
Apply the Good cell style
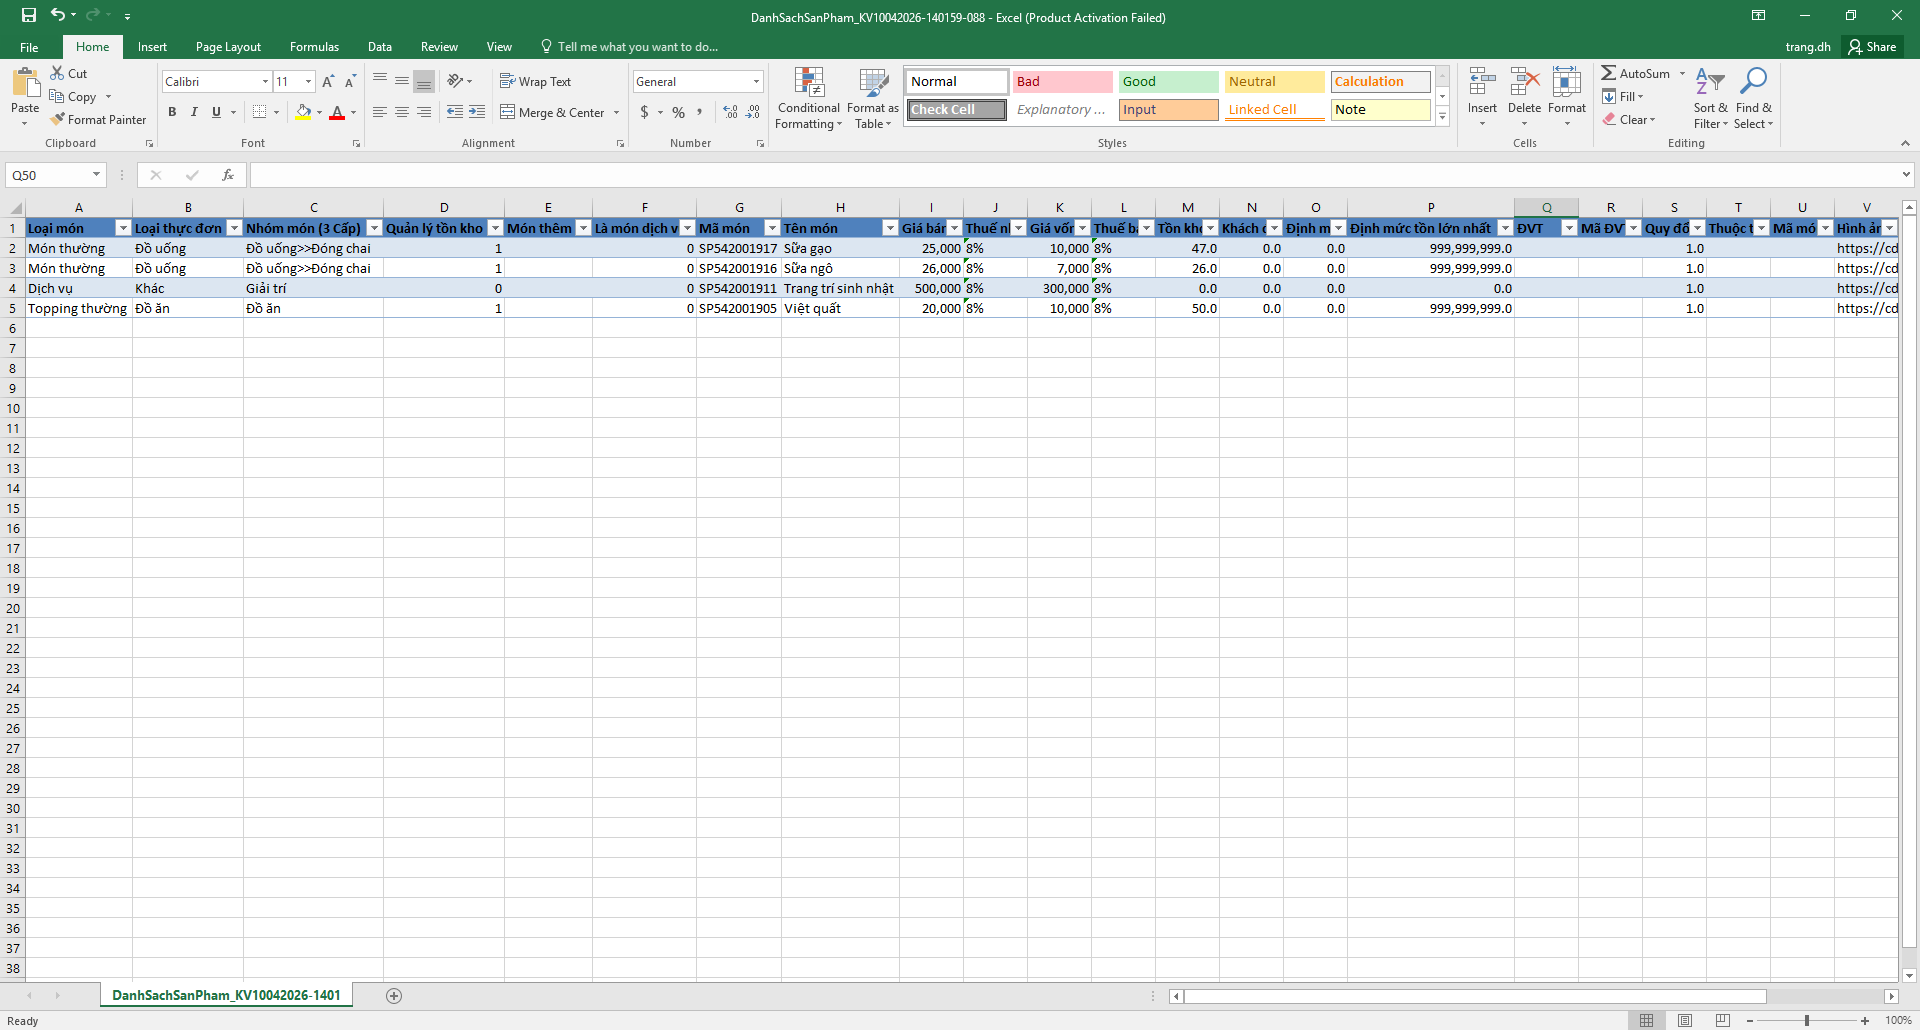[1168, 82]
